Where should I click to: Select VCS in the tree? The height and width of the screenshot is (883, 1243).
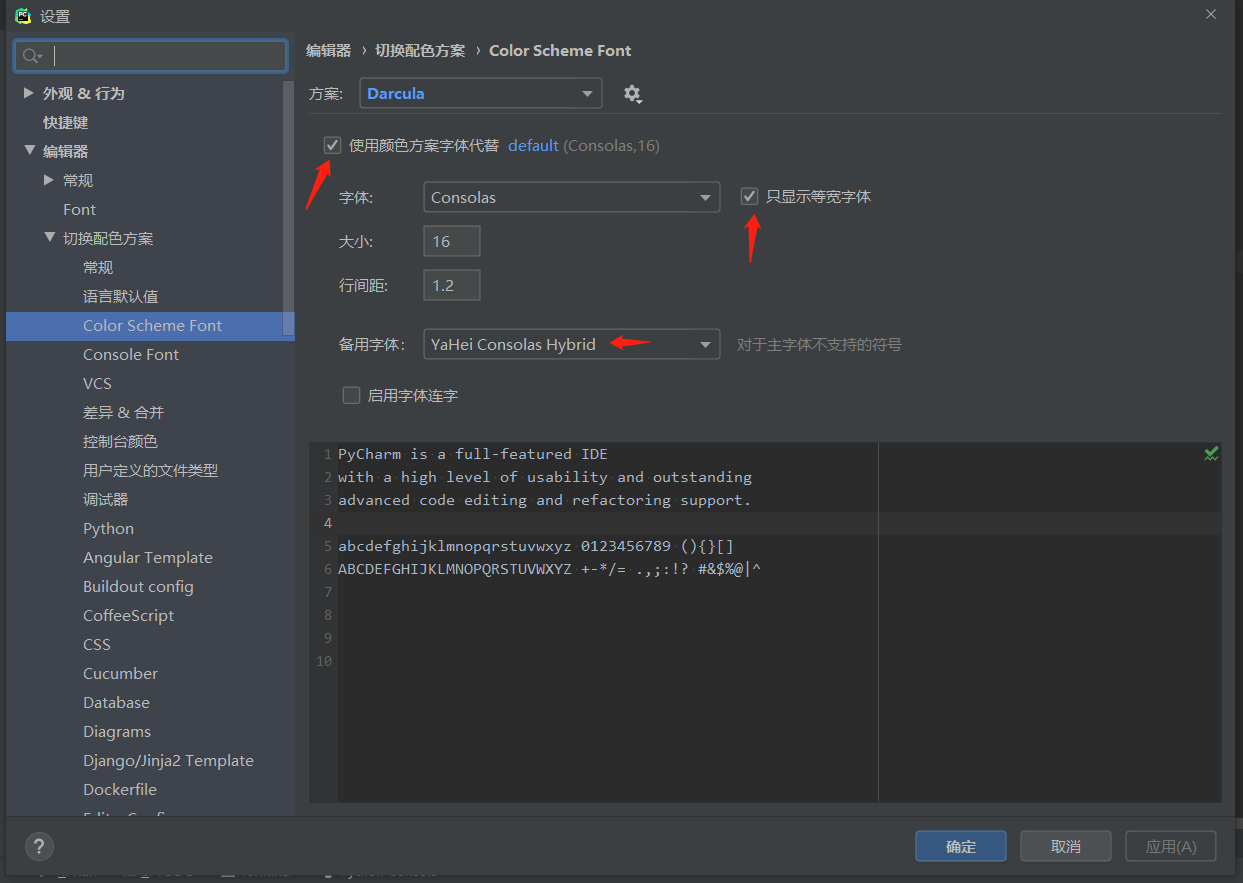tap(97, 383)
